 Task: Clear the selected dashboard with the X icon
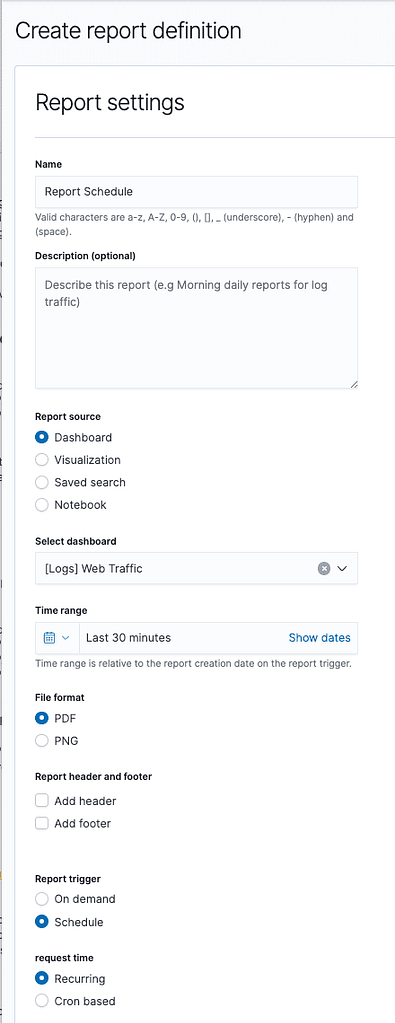coord(324,568)
